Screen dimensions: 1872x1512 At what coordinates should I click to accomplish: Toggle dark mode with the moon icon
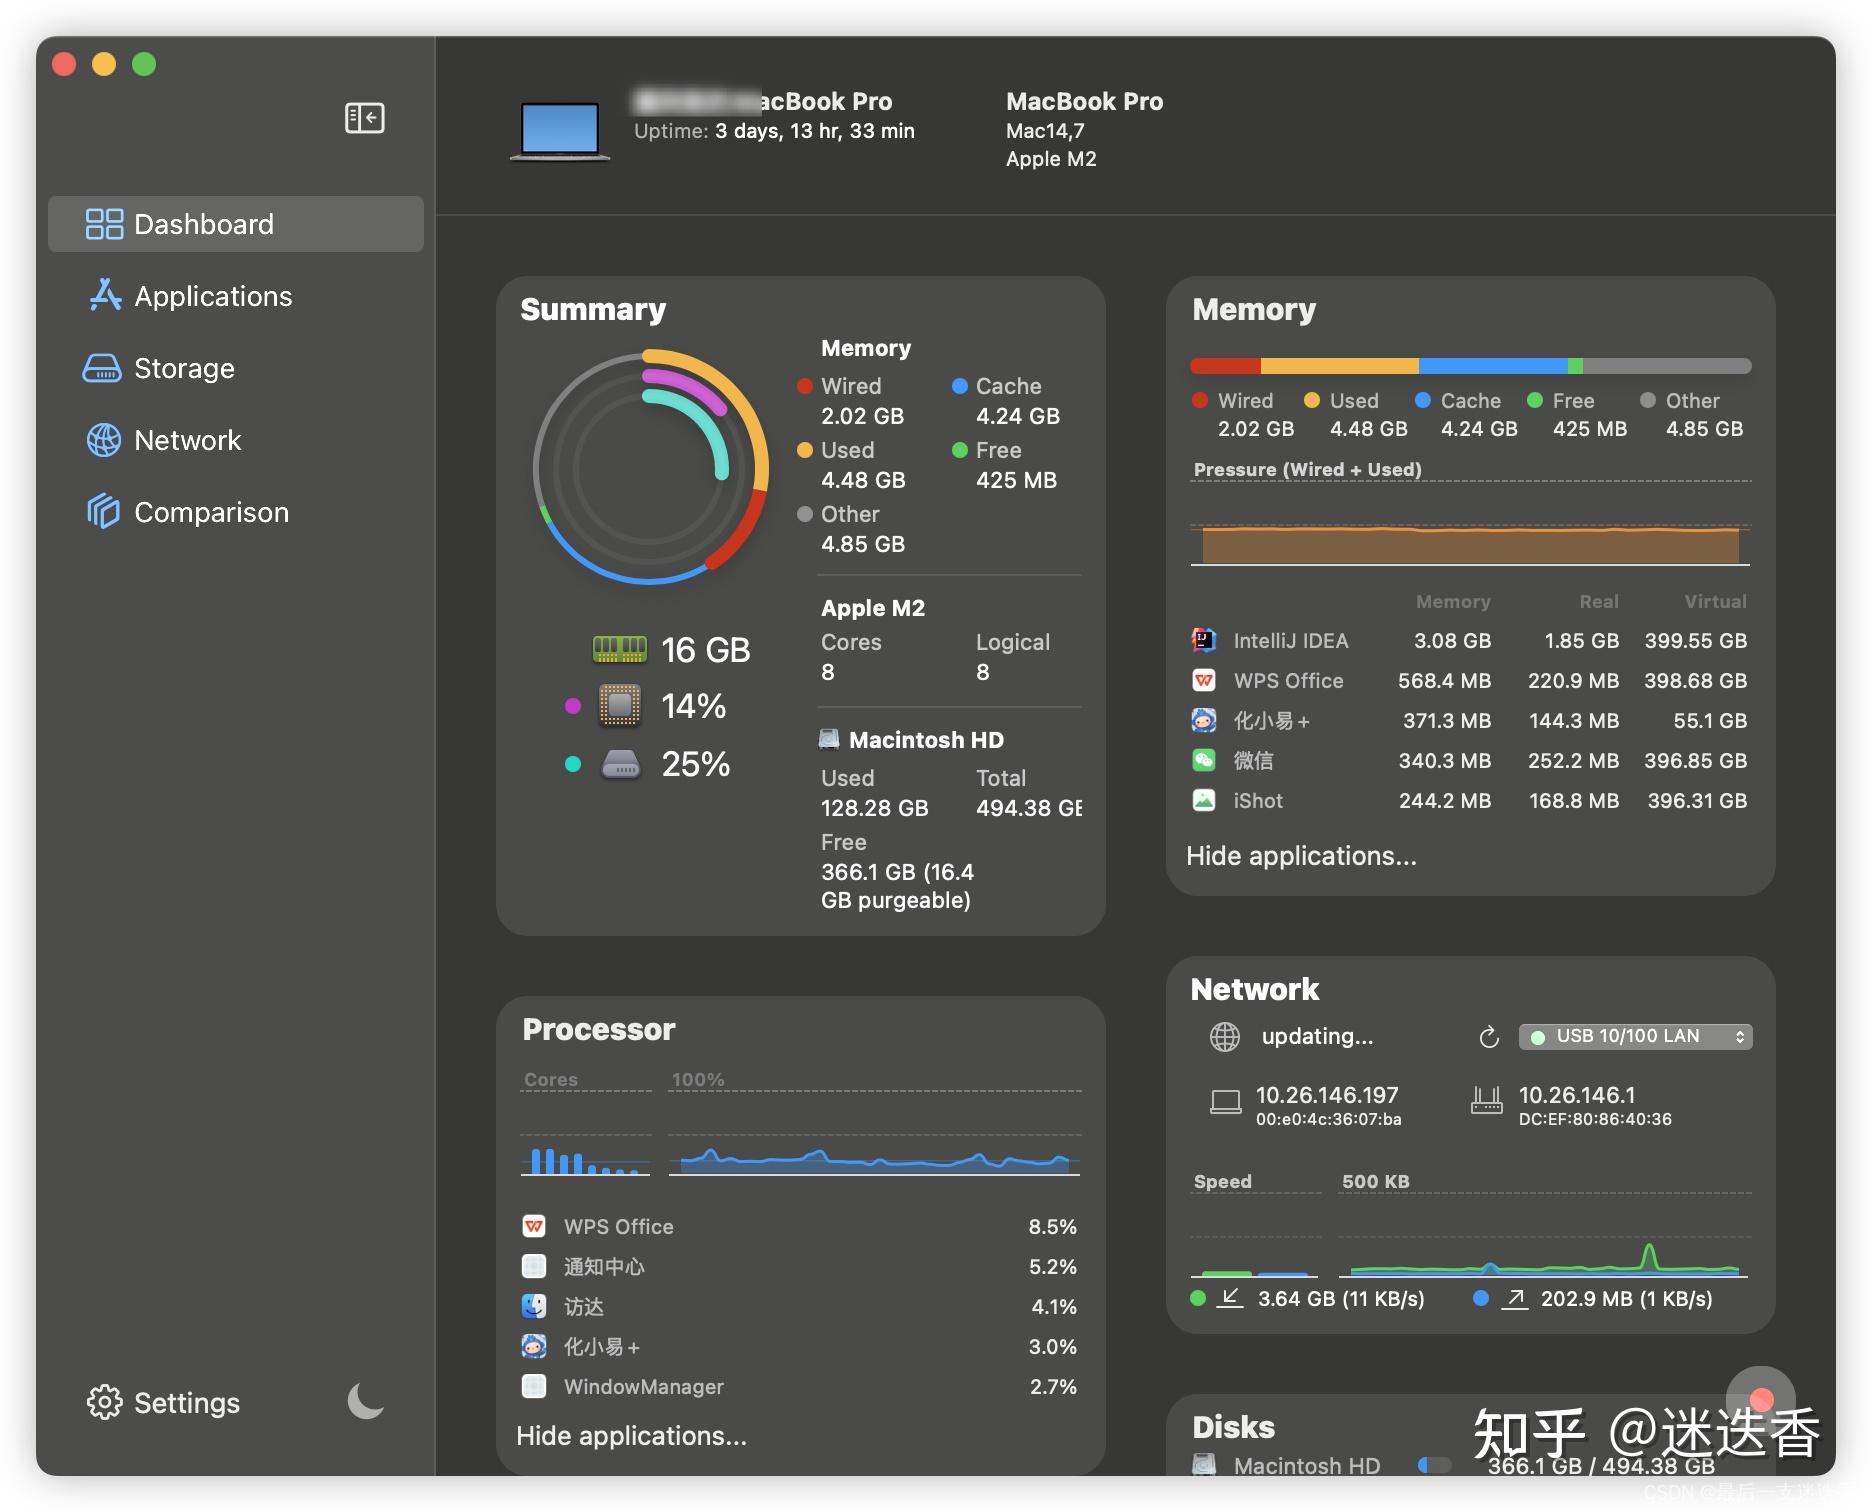tap(364, 1402)
